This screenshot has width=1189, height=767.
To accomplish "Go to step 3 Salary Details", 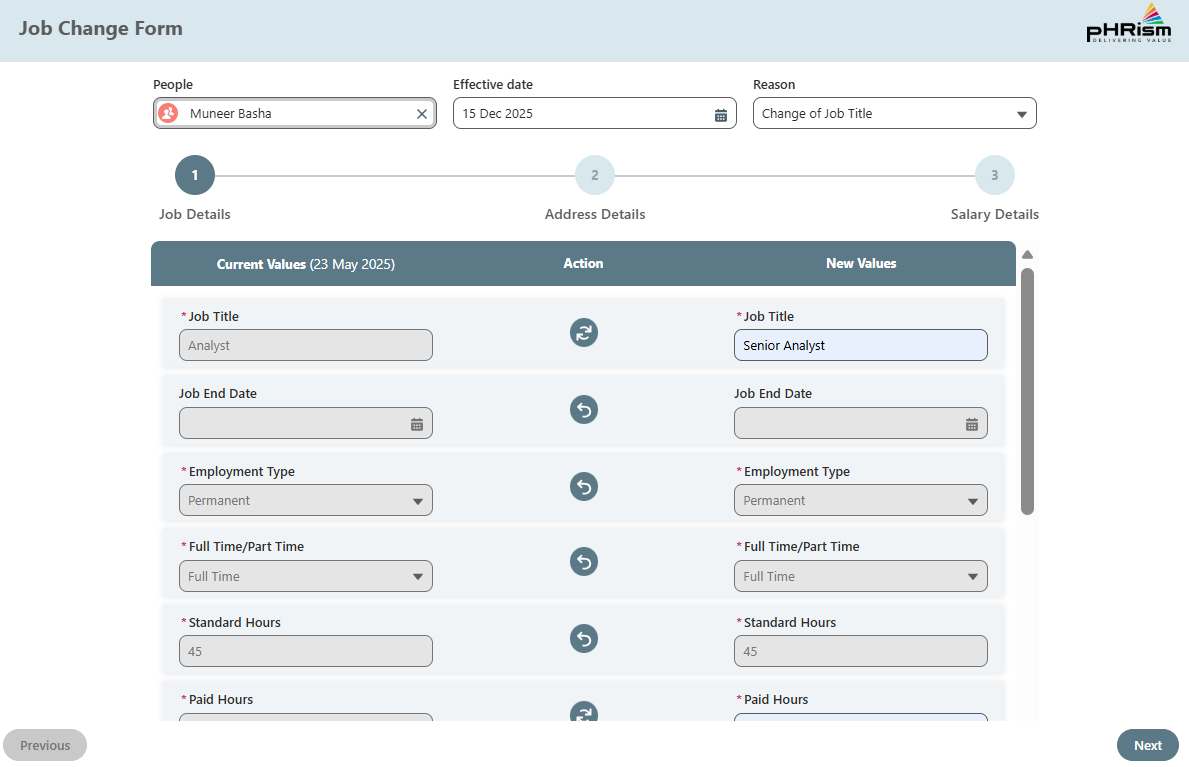I will (x=994, y=175).
